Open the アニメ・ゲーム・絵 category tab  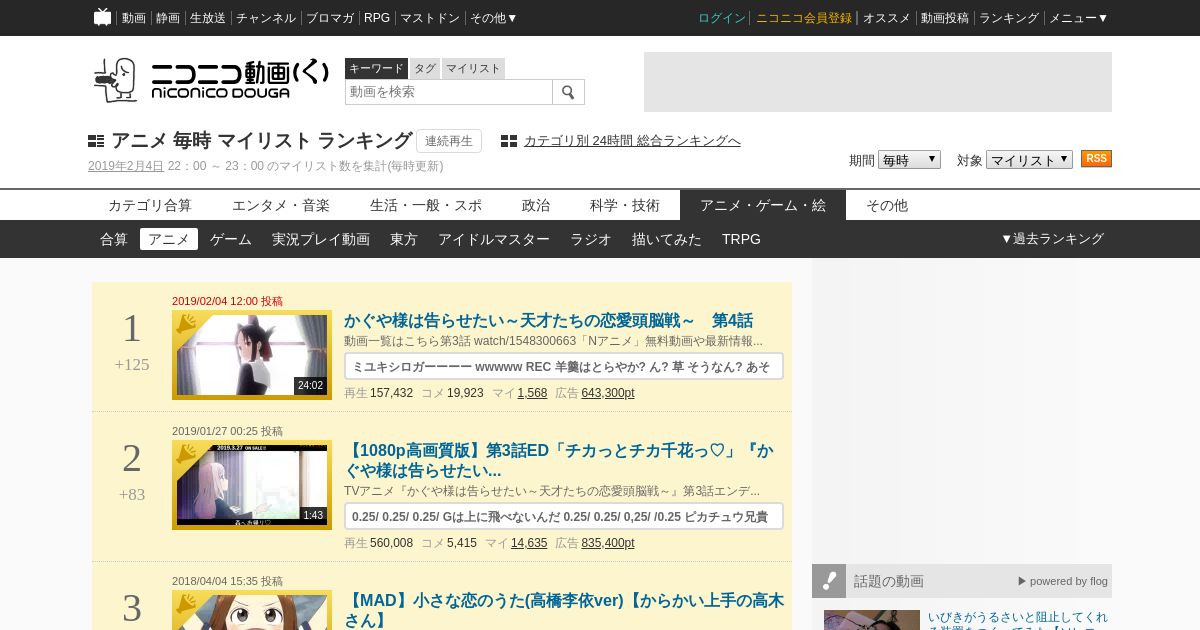pyautogui.click(x=763, y=205)
